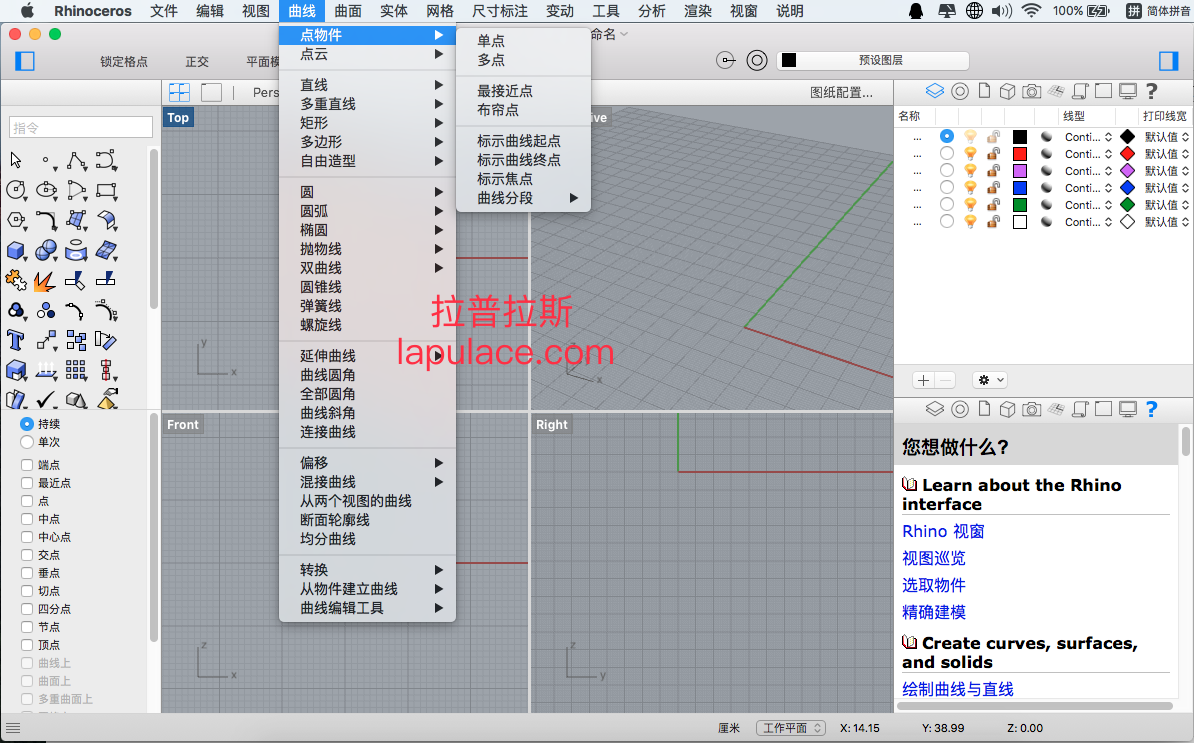Enable the 端点 object snap checkbox
This screenshot has height=743, width=1194.
pyautogui.click(x=27, y=464)
